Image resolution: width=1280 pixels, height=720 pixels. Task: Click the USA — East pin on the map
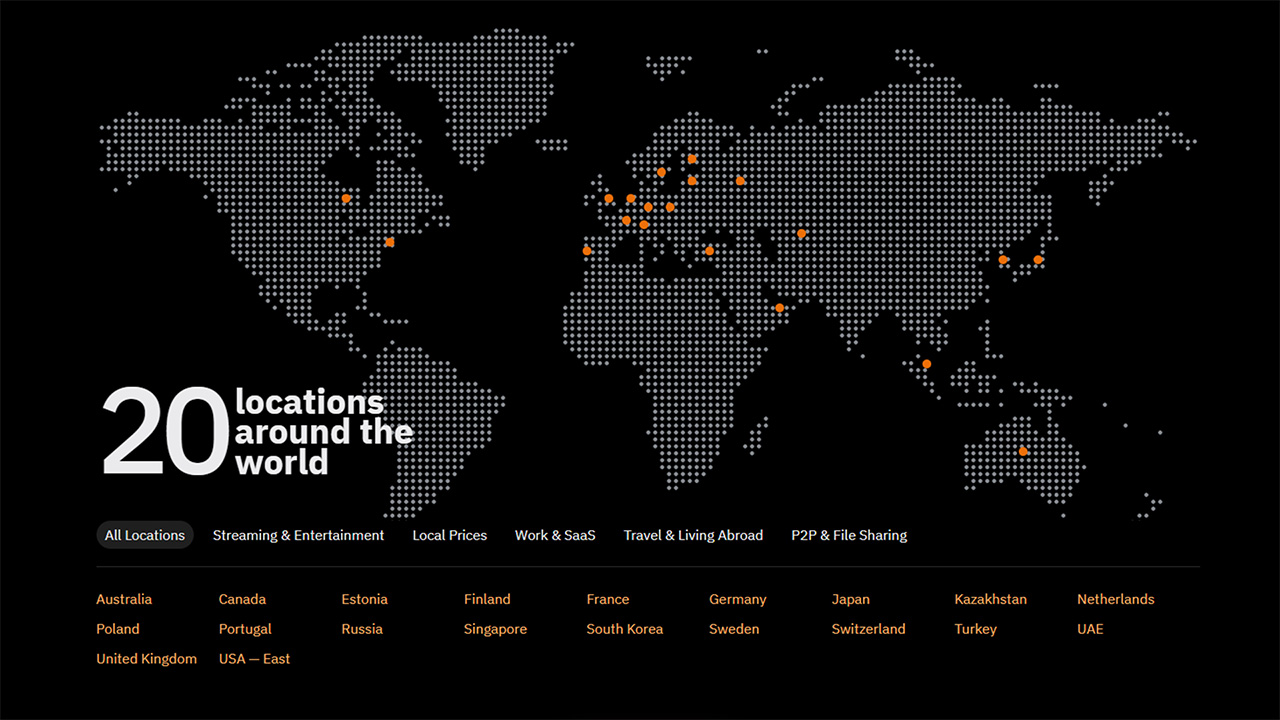tap(389, 242)
